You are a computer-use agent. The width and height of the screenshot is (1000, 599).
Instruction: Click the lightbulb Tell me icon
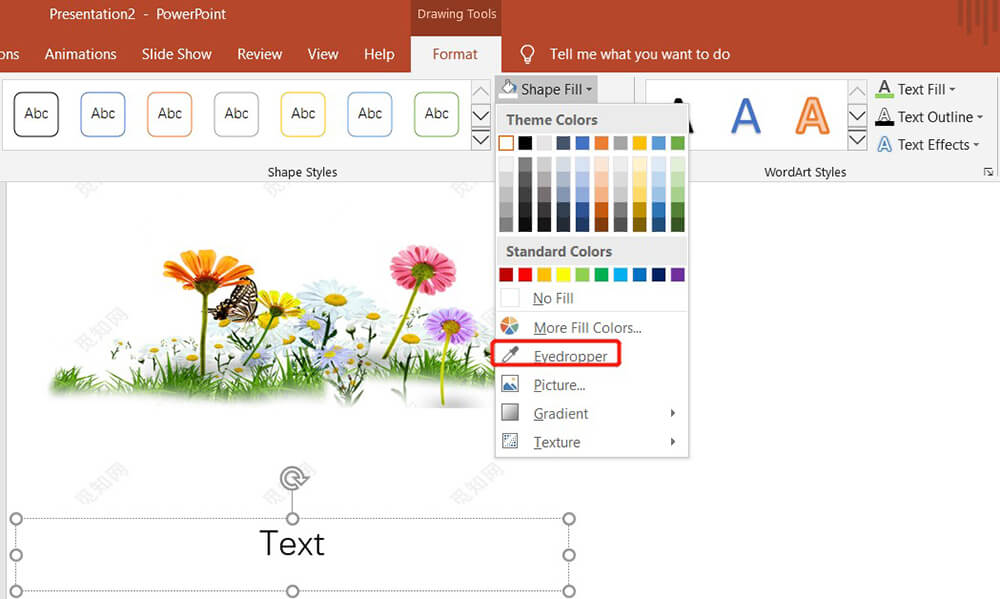pos(528,54)
